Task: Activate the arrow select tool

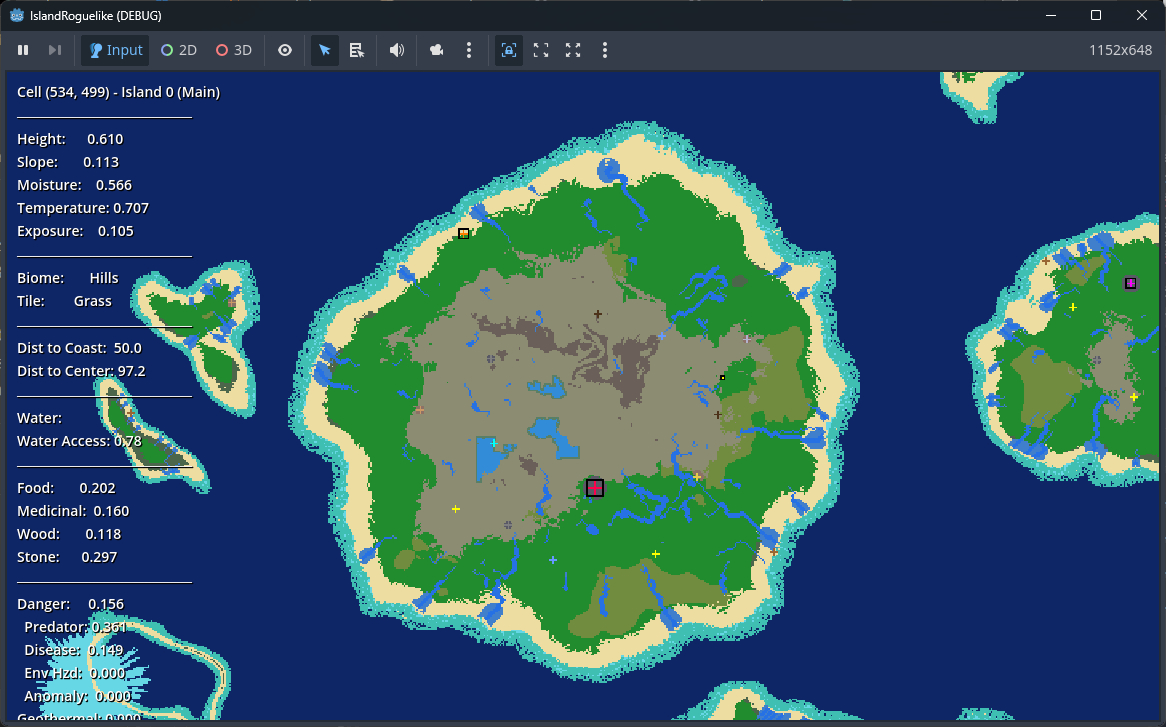Action: pos(325,50)
